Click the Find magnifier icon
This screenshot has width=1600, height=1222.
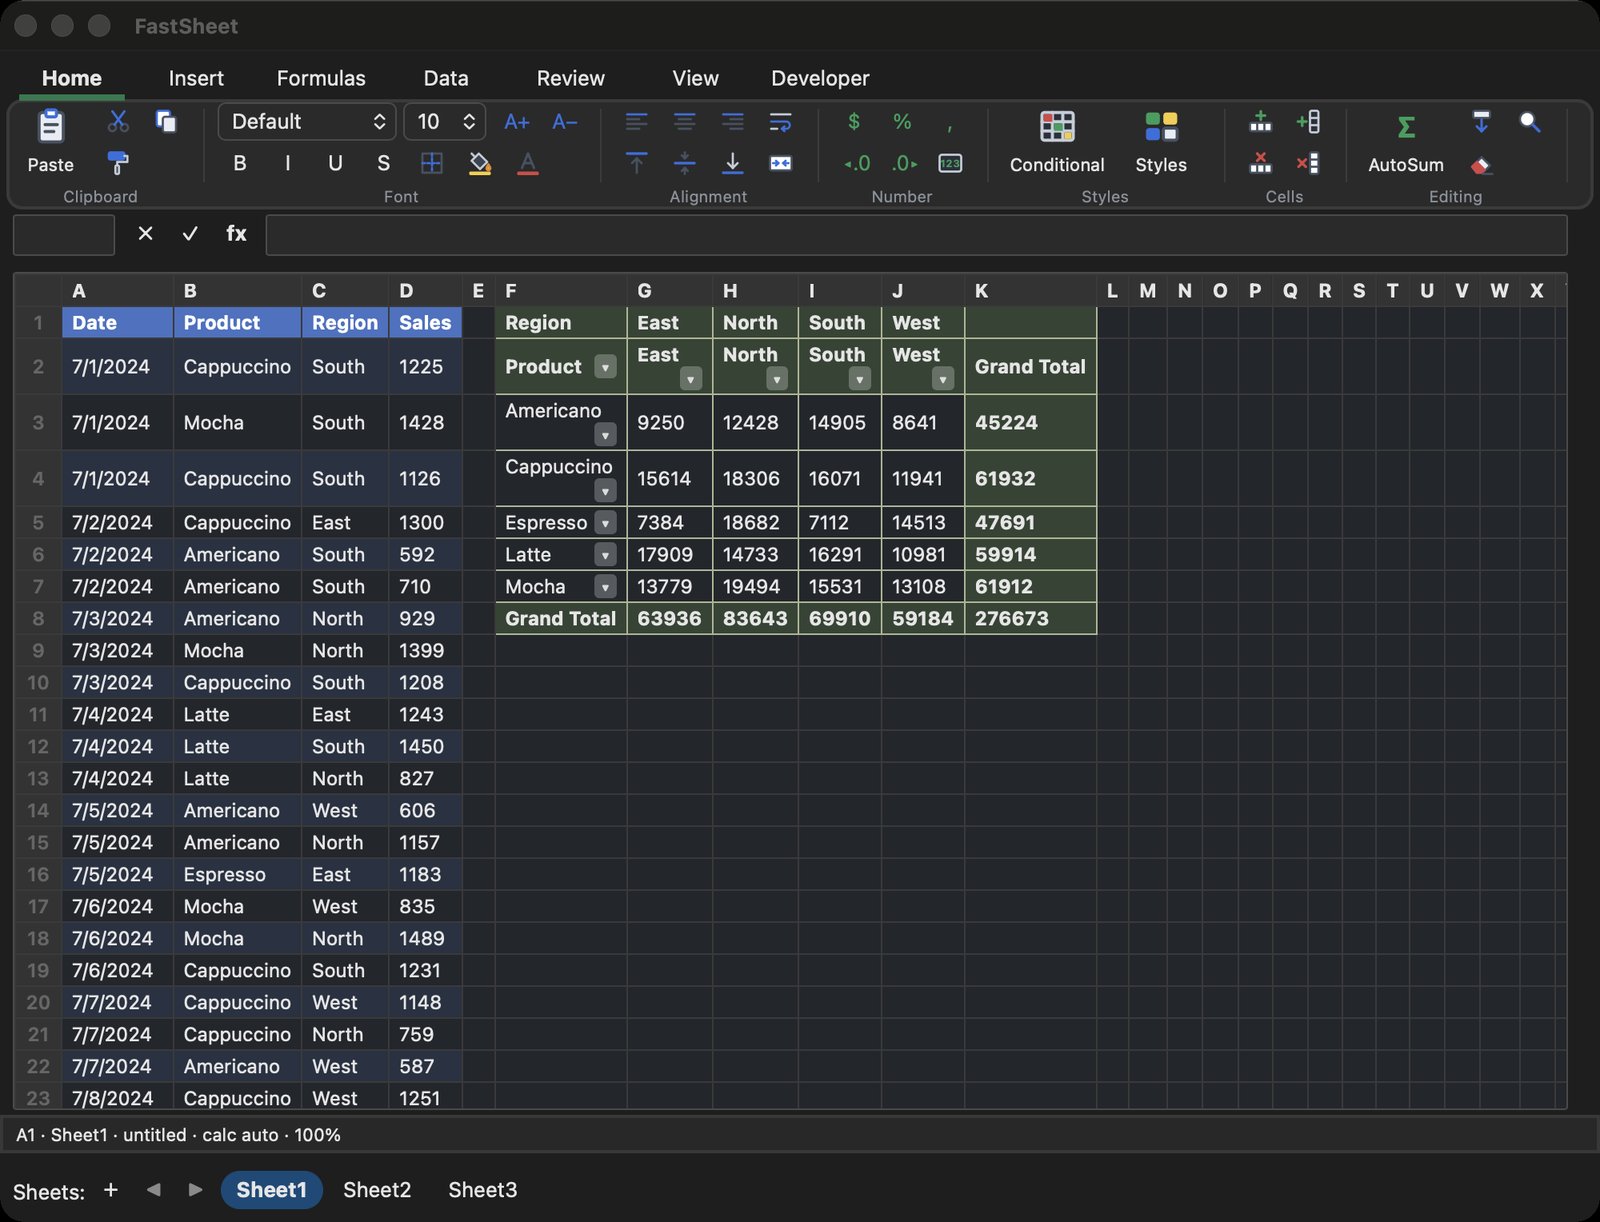point(1530,122)
